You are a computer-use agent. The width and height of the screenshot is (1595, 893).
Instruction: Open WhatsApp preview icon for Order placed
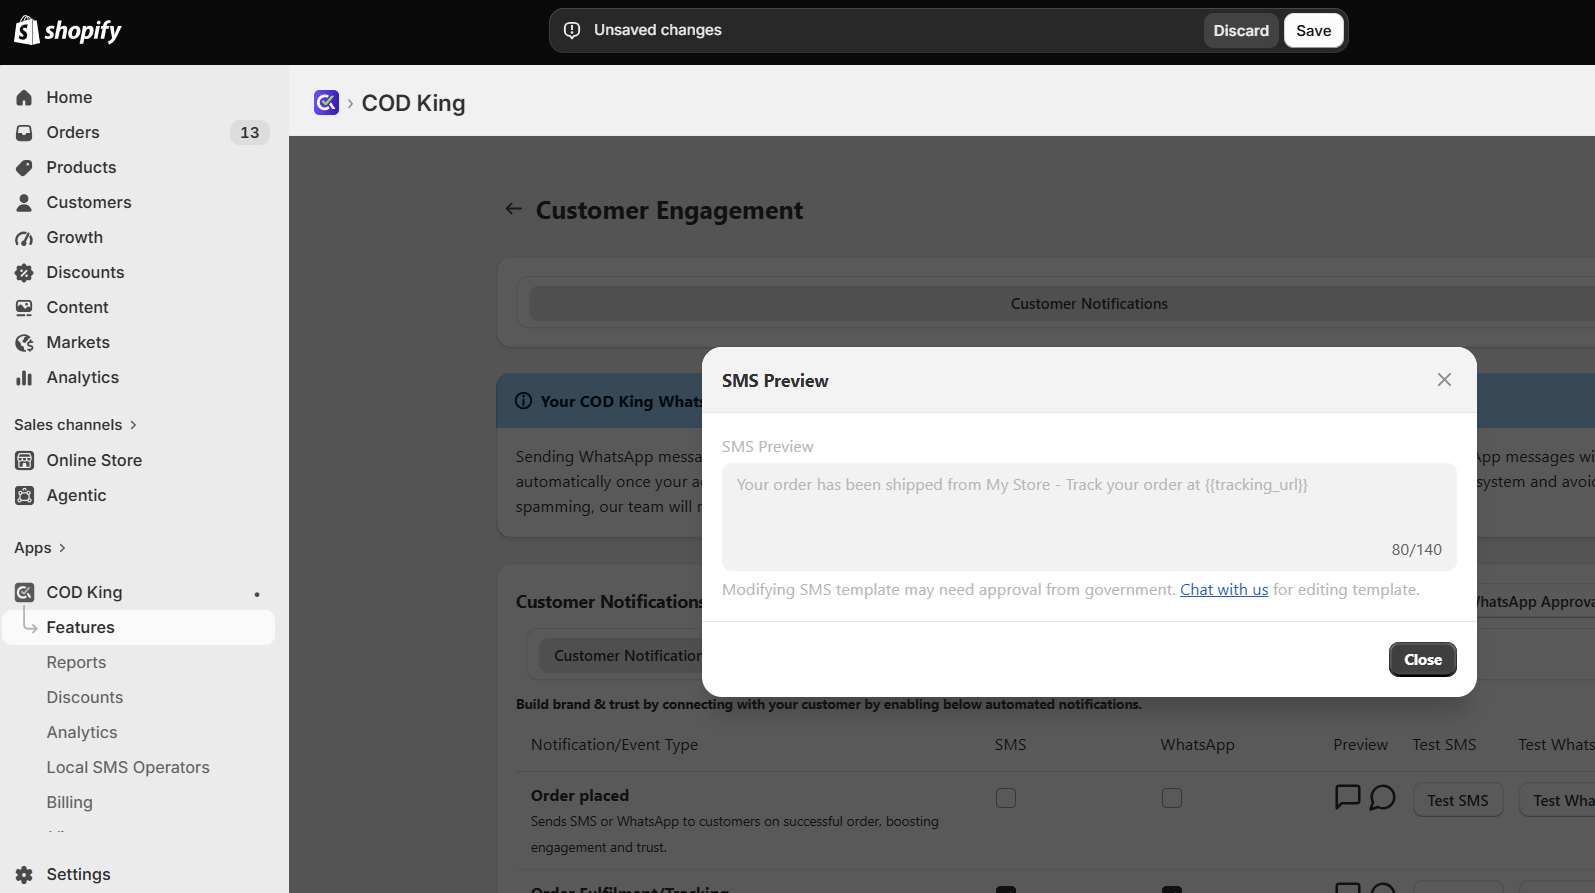1382,797
